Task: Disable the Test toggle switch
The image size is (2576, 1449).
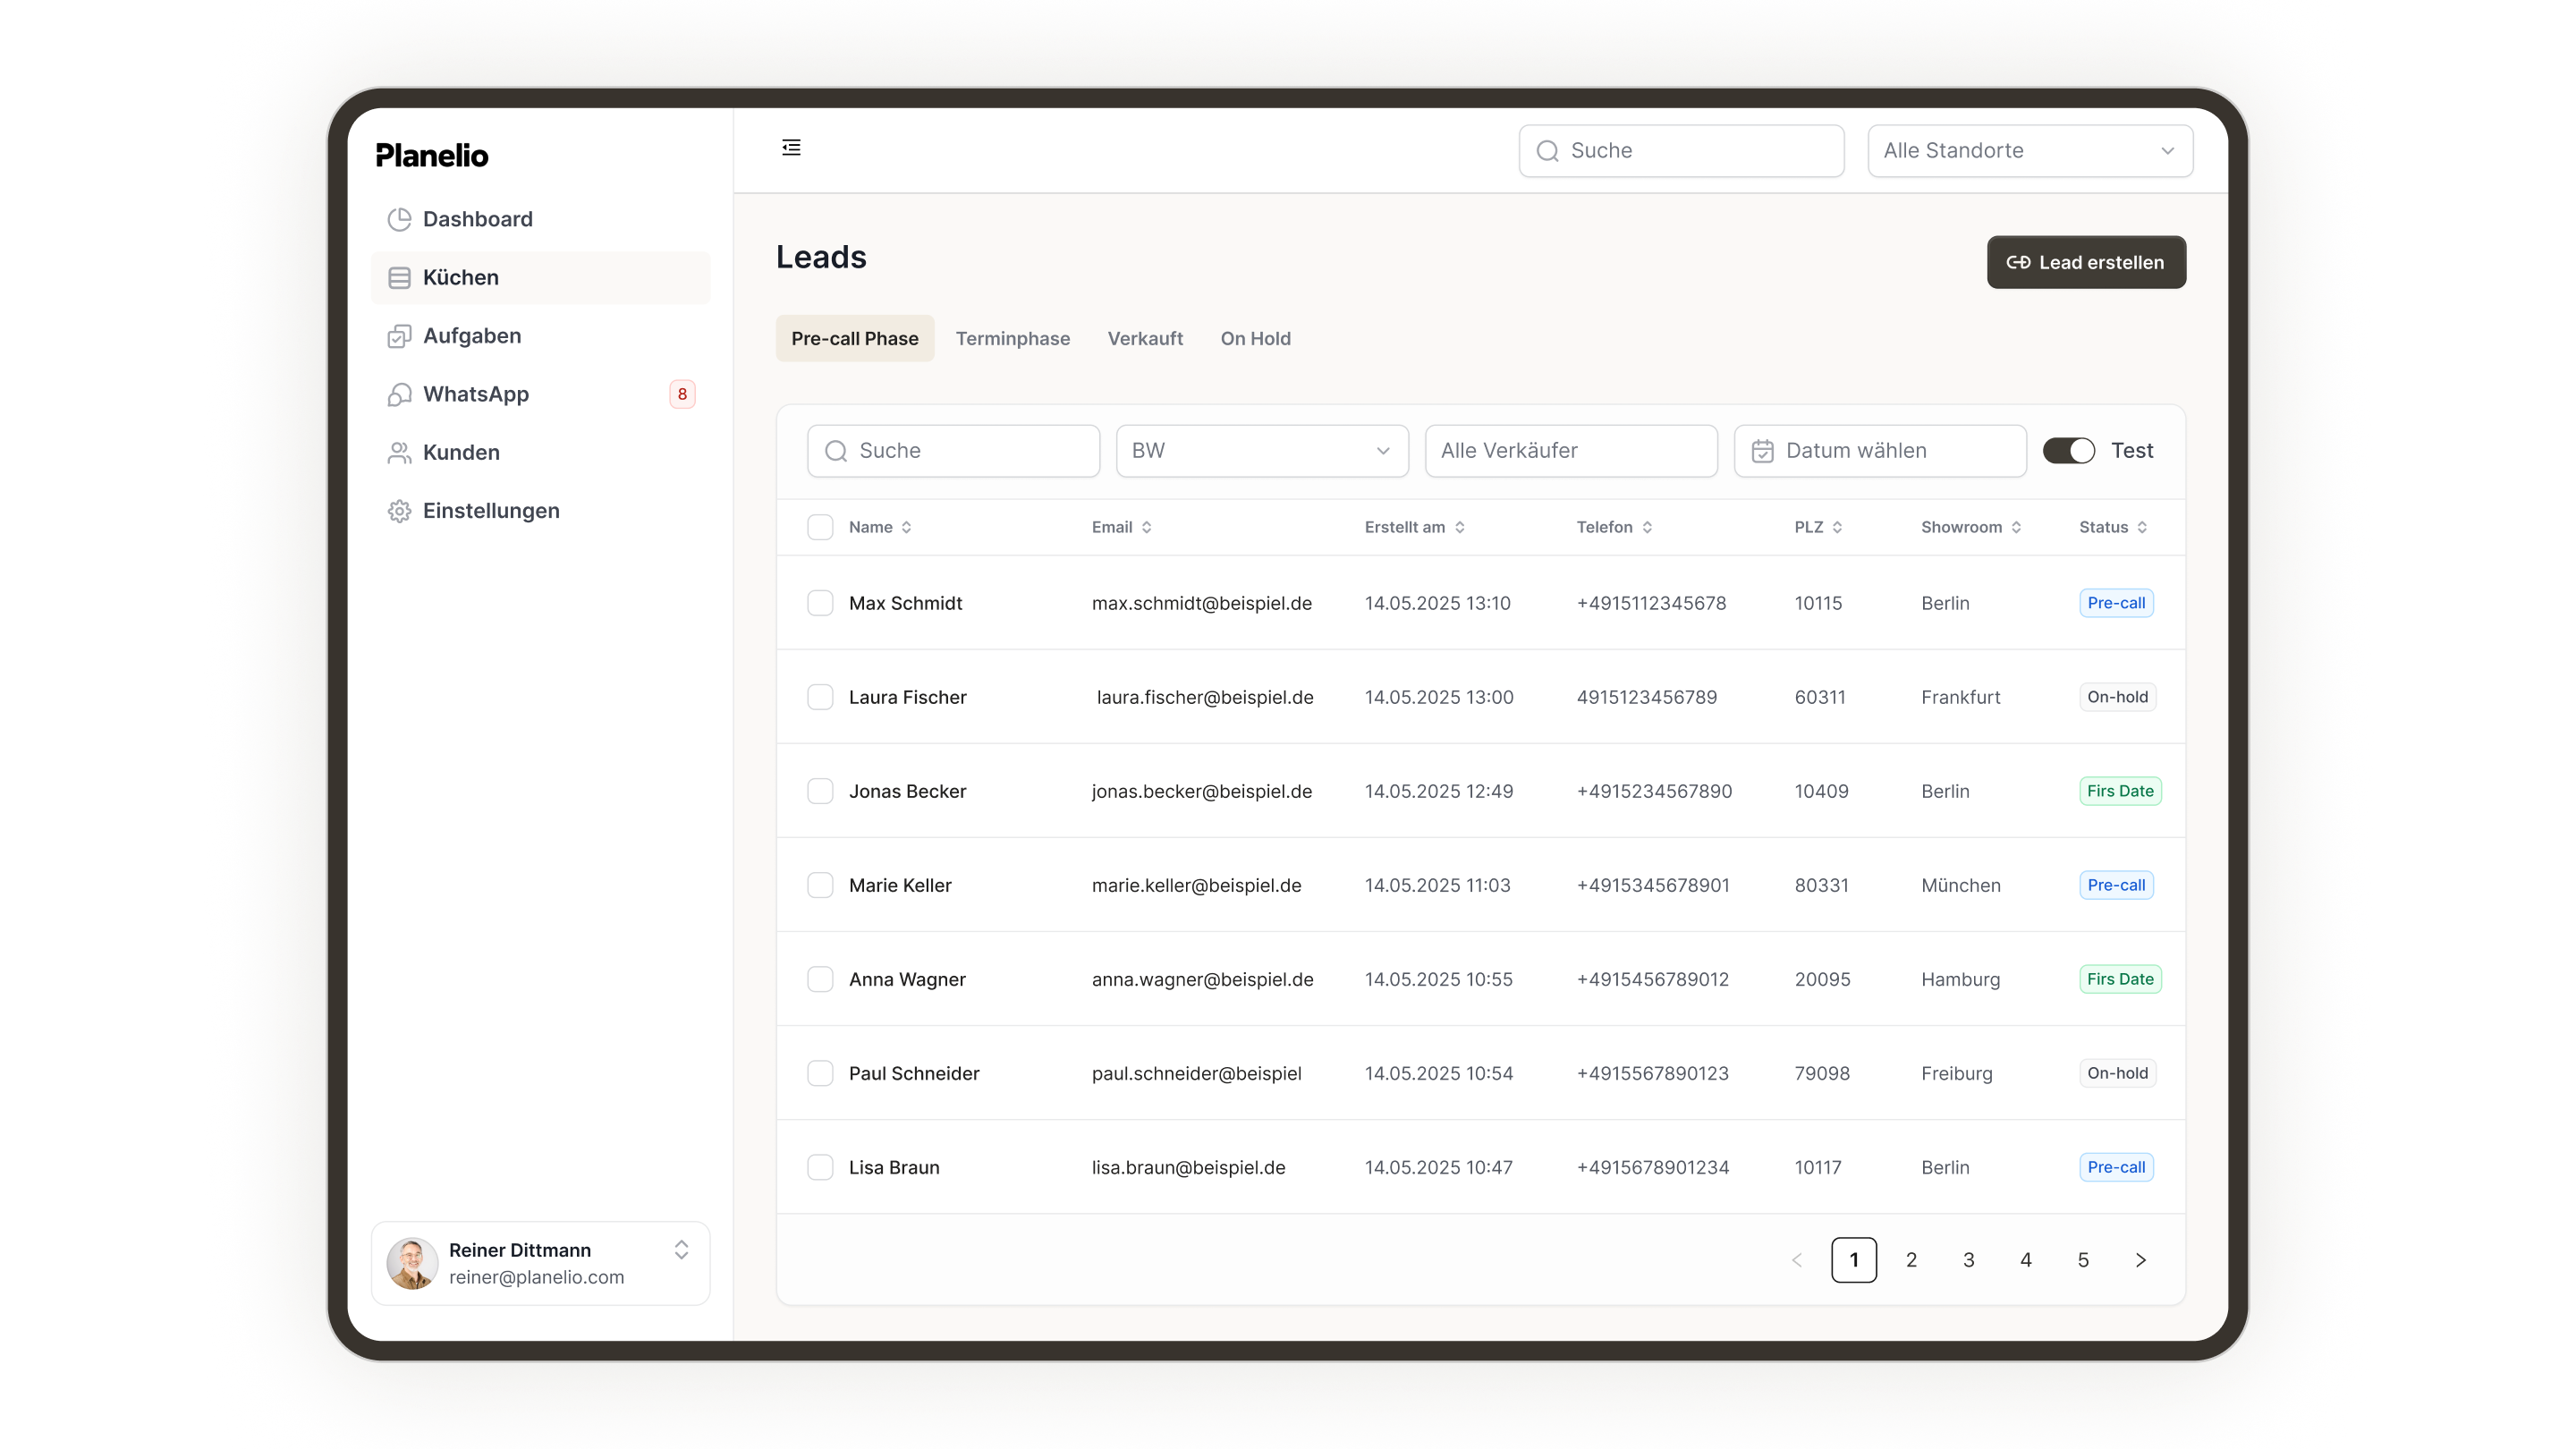Action: (2068, 451)
